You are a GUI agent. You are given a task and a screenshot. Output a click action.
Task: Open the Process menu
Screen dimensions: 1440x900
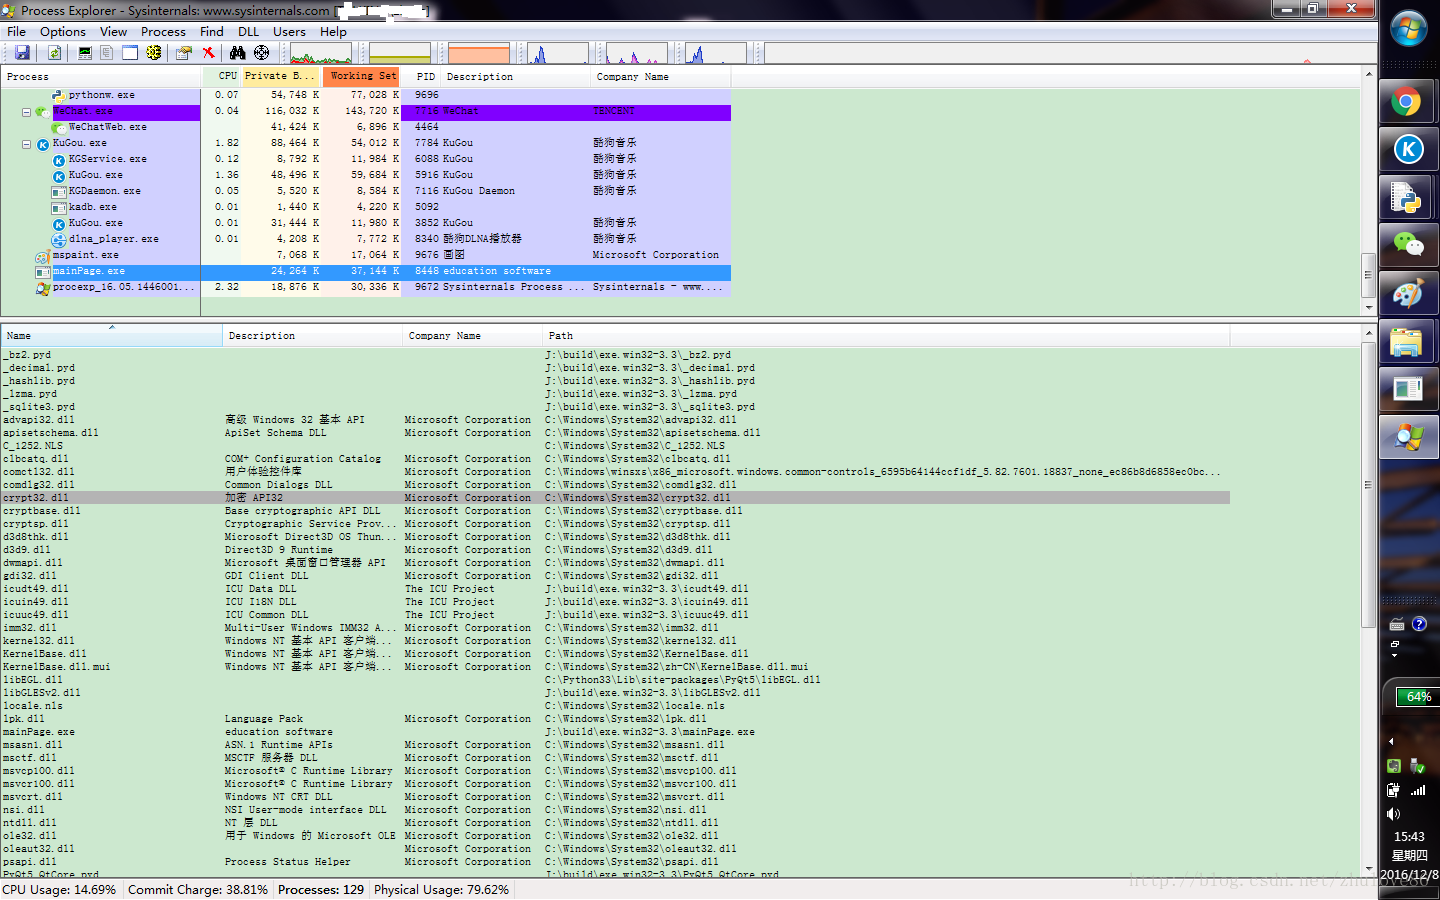point(163,32)
